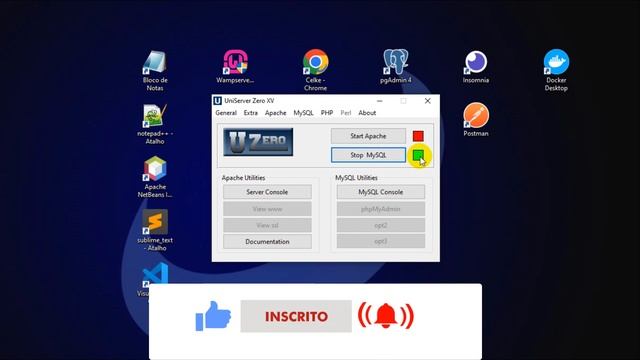Open the Postman desktop shortcut
This screenshot has height=360, width=640.
pyautogui.click(x=476, y=120)
